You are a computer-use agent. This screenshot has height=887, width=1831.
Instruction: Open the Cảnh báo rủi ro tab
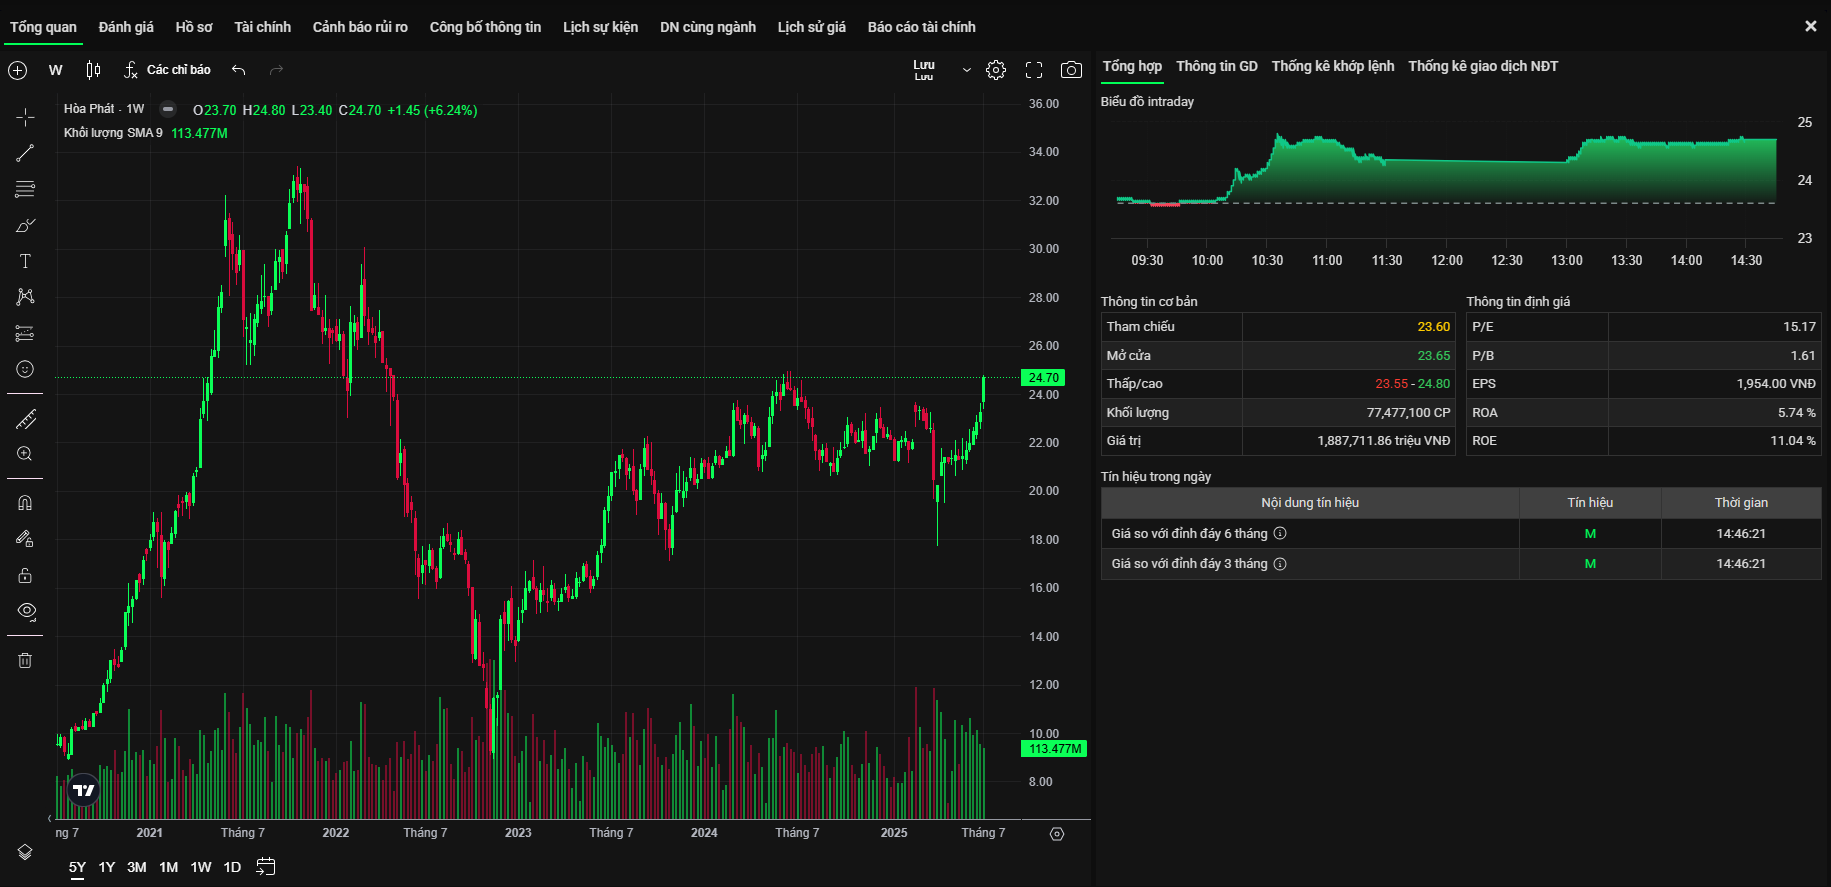pyautogui.click(x=360, y=27)
